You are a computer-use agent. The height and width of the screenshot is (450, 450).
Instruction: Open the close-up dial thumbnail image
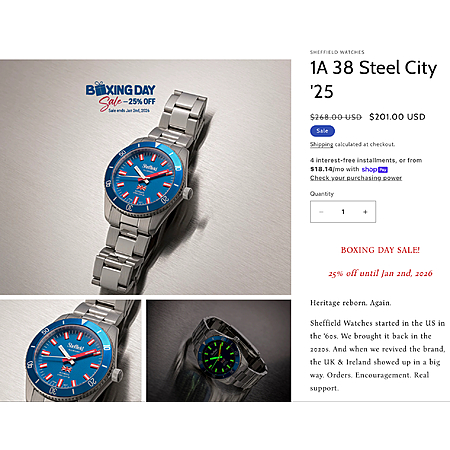tap(70, 350)
